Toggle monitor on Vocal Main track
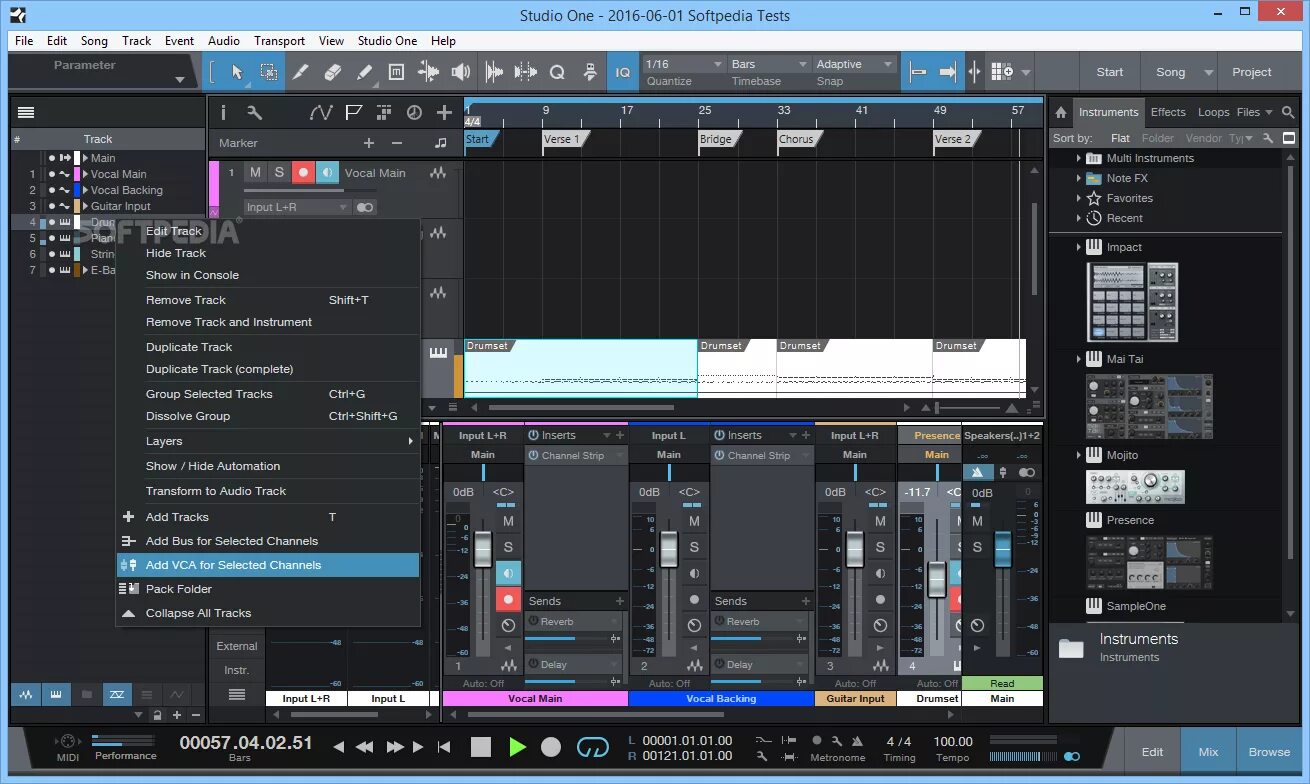The image size is (1310, 784). pyautogui.click(x=327, y=173)
